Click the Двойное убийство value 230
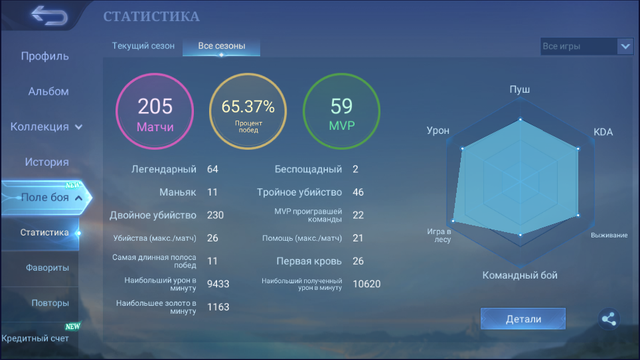The image size is (640, 360). click(x=215, y=215)
